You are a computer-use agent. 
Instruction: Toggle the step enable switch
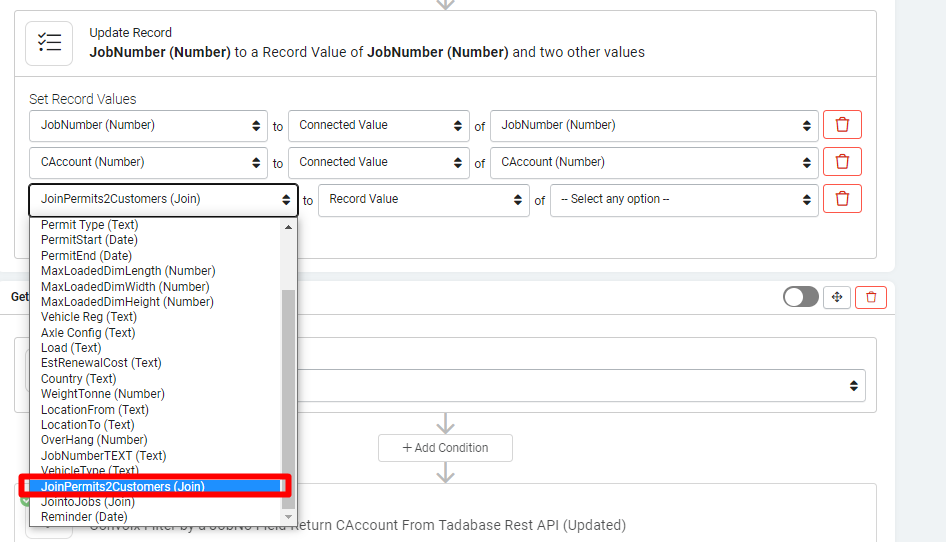pos(801,297)
